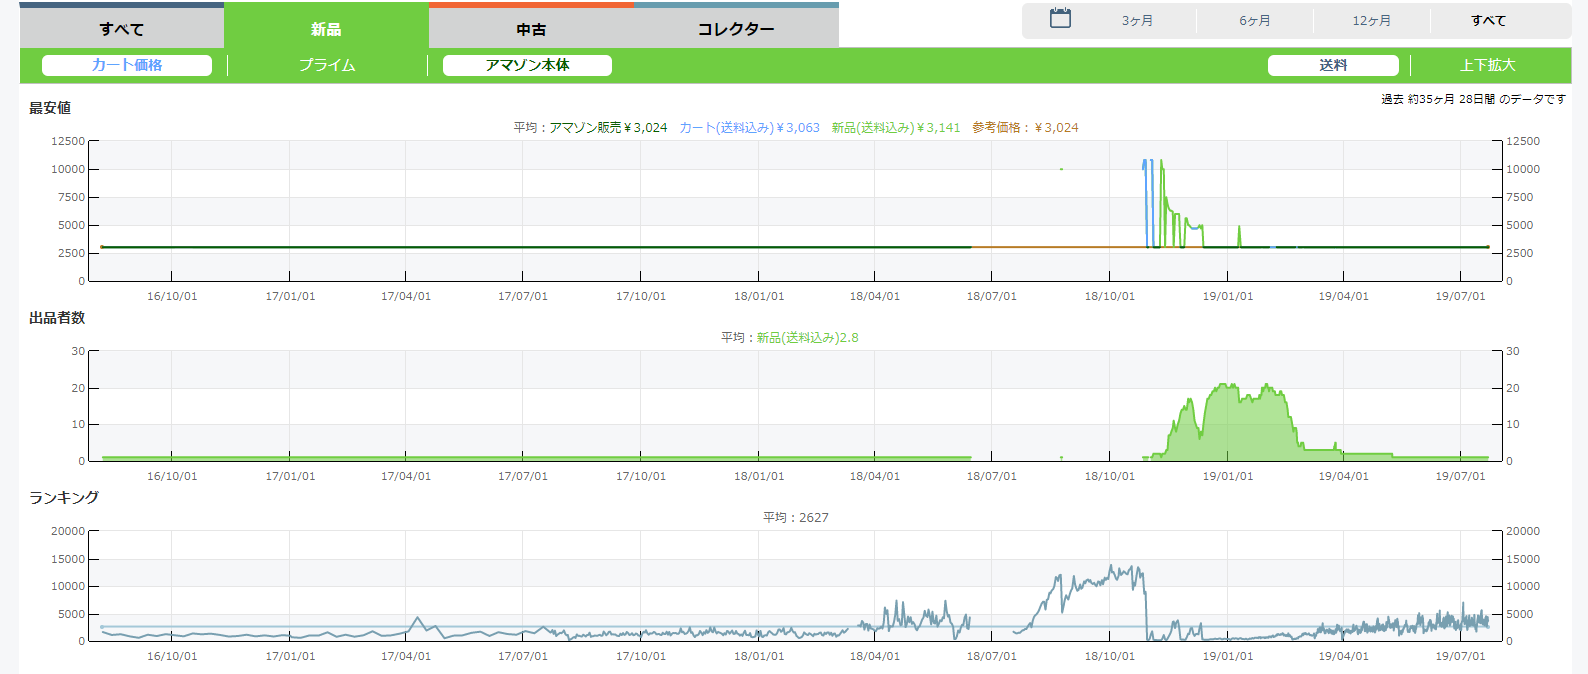Viewport: 1588px width, 674px height.
Task: Click the blue カート(送料込み) legend label
Action: click(x=749, y=128)
